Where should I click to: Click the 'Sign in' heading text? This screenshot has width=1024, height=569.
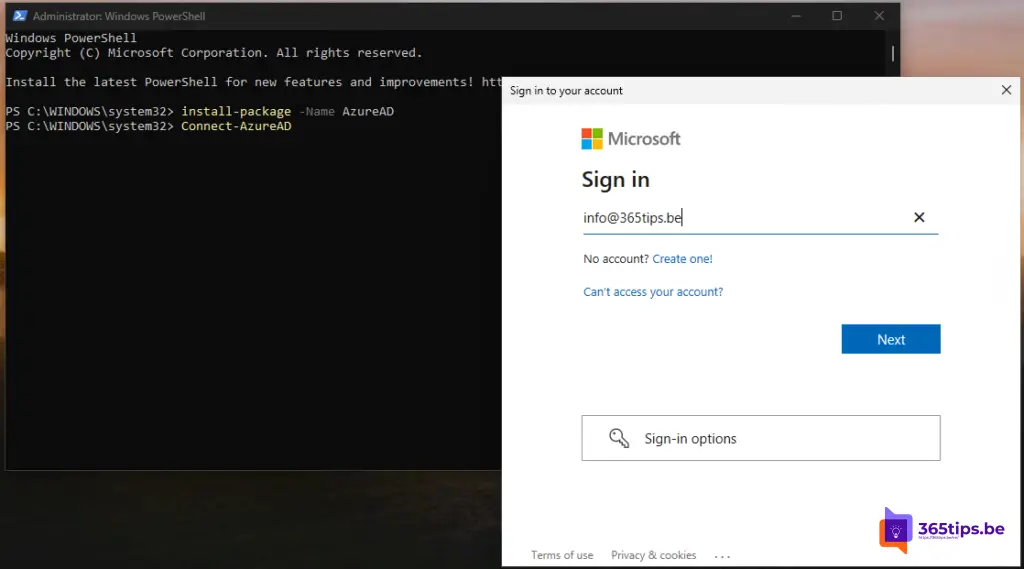615,180
